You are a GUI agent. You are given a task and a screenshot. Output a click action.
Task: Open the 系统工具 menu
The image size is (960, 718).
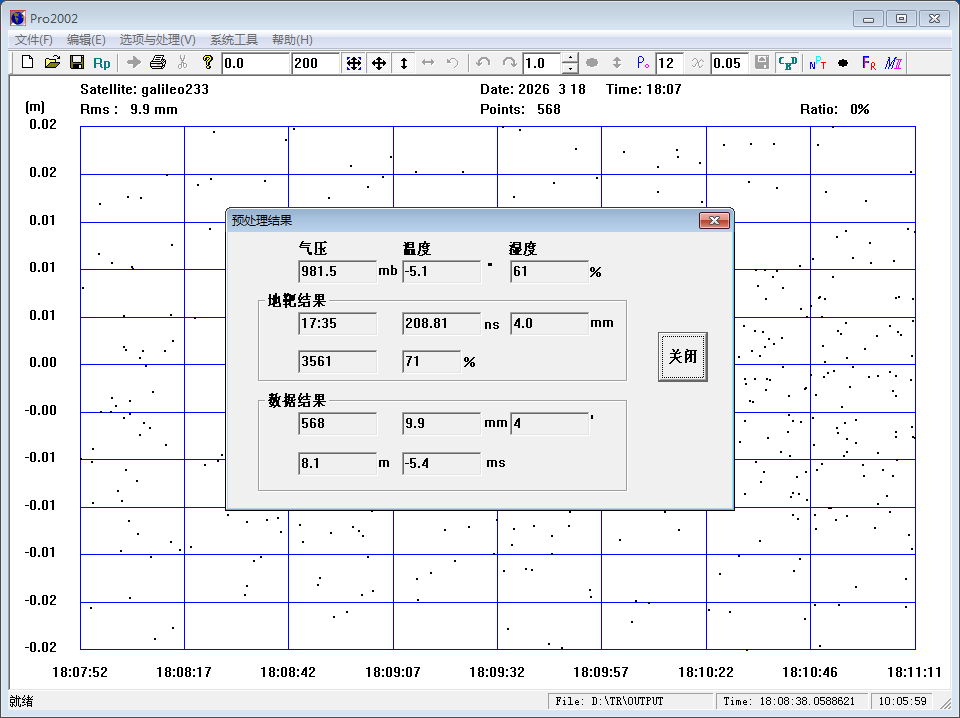[x=233, y=40]
